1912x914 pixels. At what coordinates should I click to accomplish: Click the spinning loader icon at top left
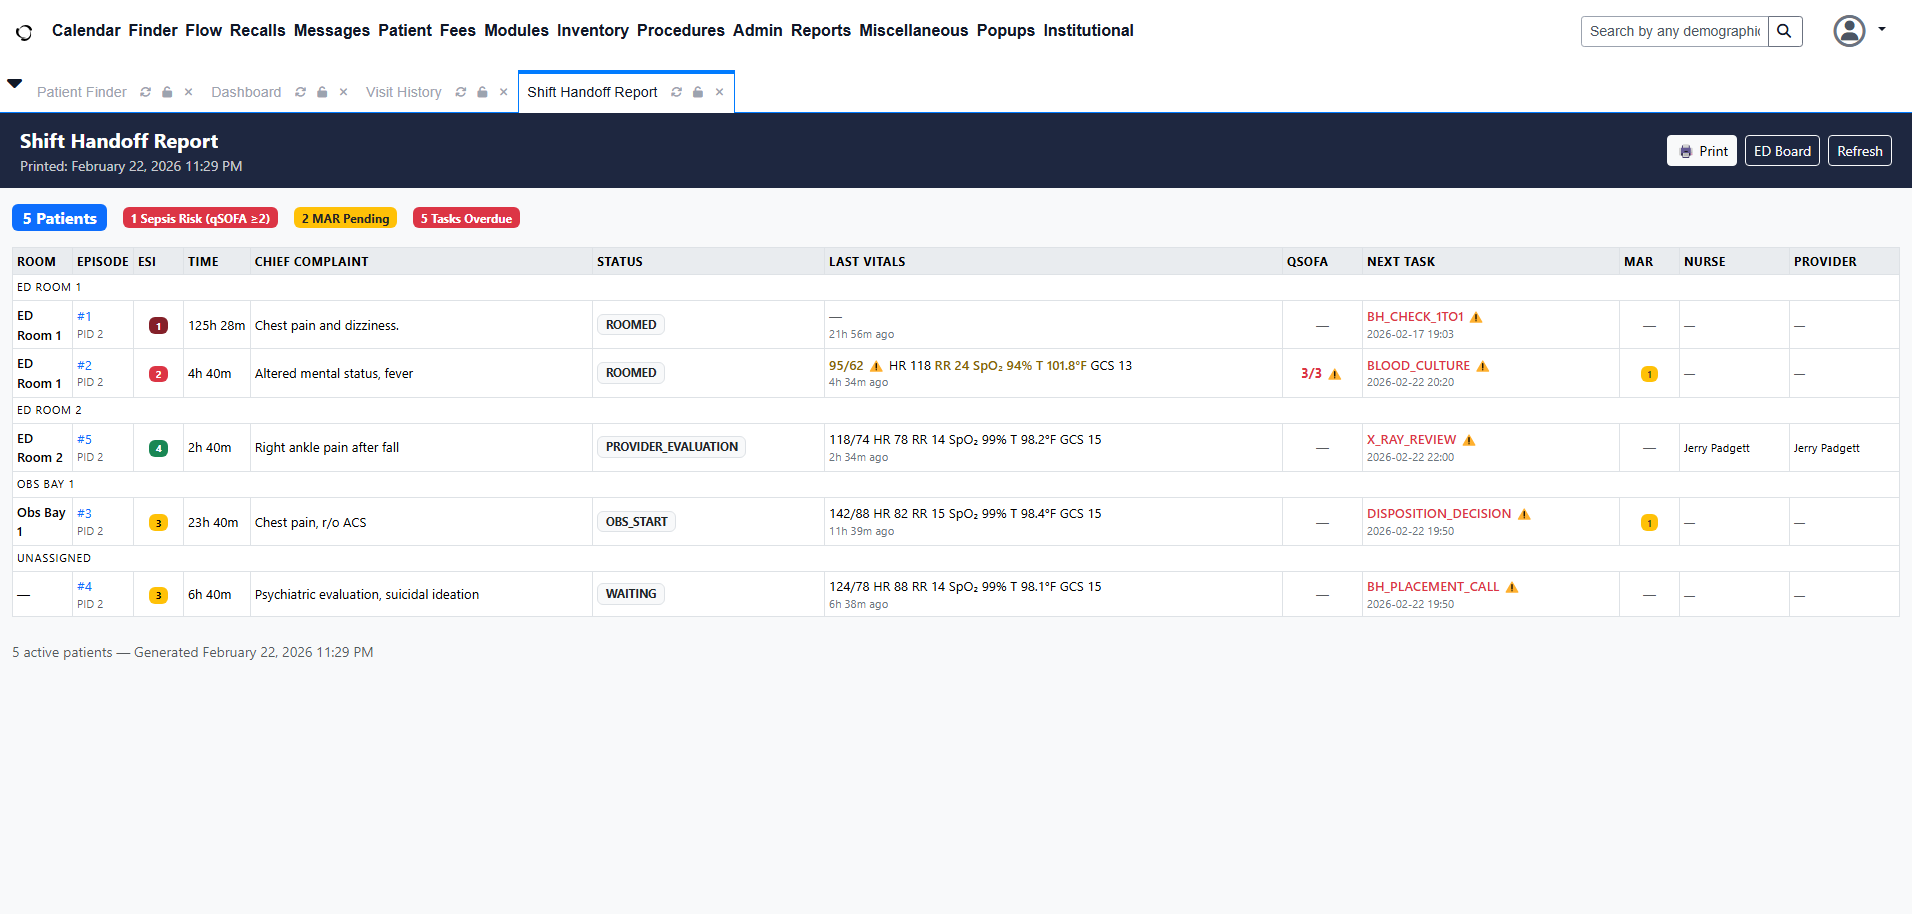[24, 32]
